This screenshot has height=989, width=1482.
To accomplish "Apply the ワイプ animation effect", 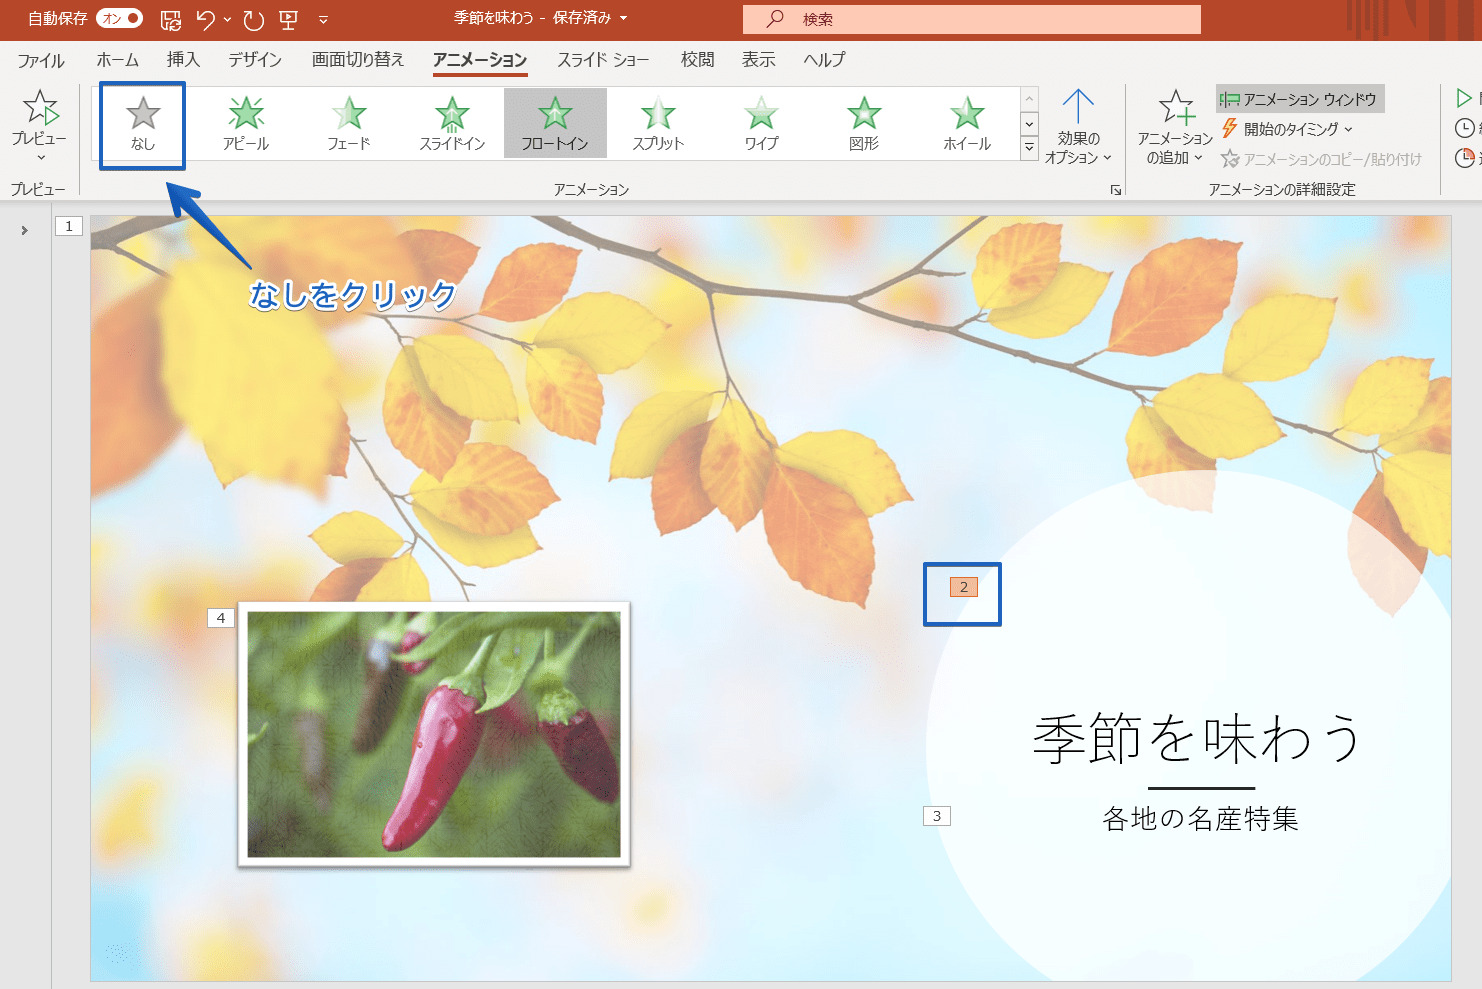I will [x=761, y=125].
